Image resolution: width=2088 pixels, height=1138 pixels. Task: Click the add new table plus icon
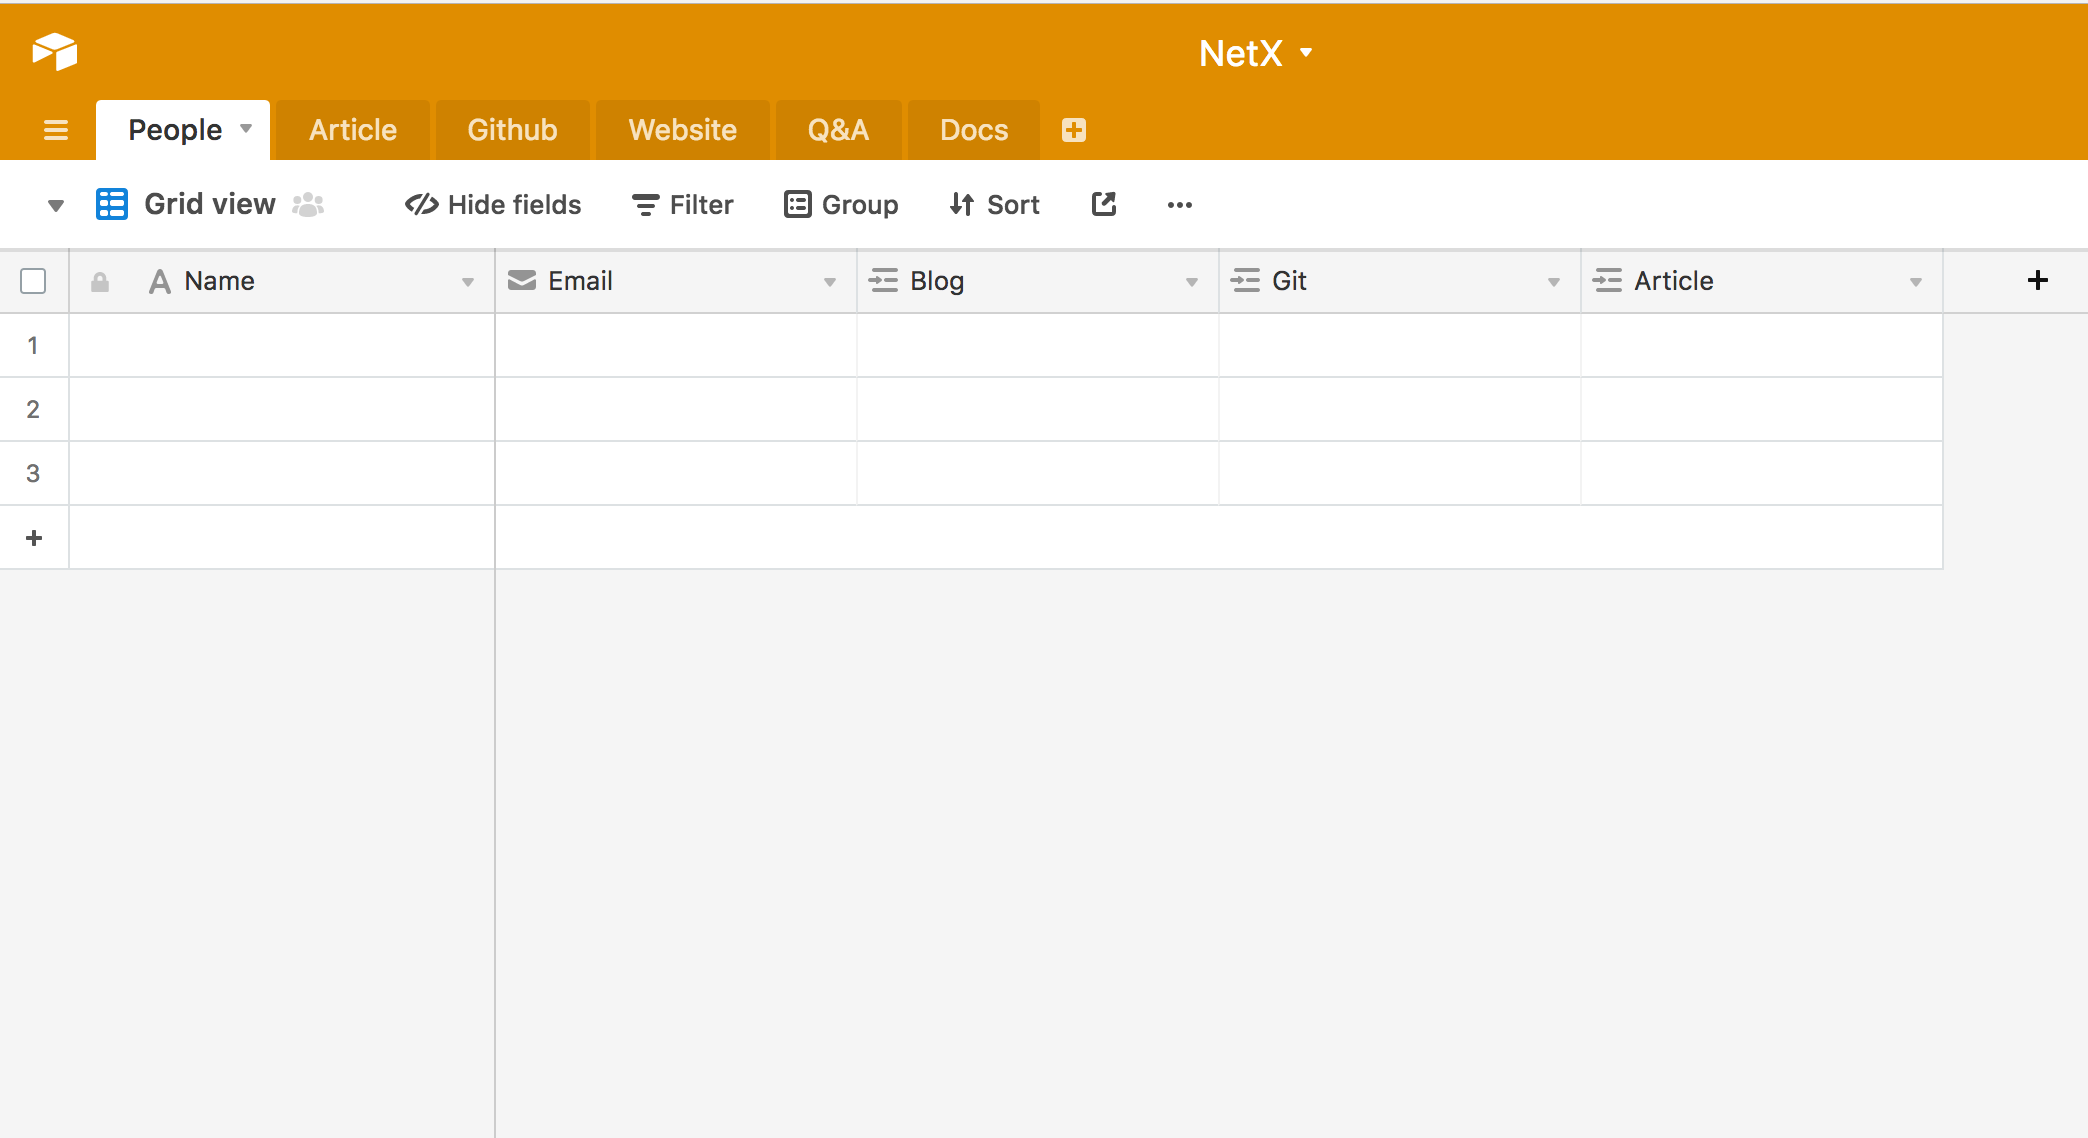1074,130
